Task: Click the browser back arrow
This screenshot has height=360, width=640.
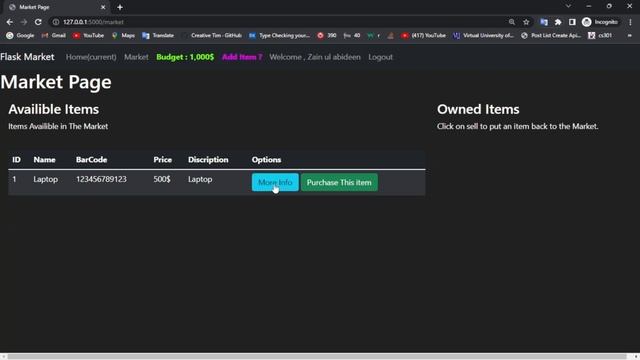Action: click(9, 22)
